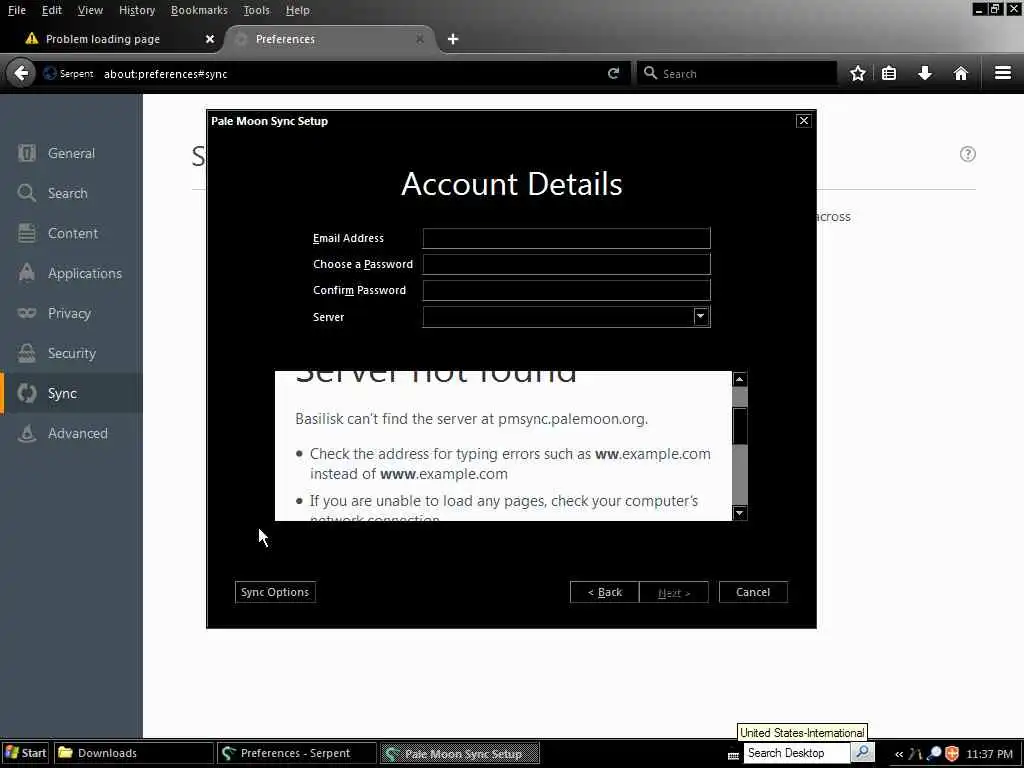Focus the Choose a Password field

566,264
